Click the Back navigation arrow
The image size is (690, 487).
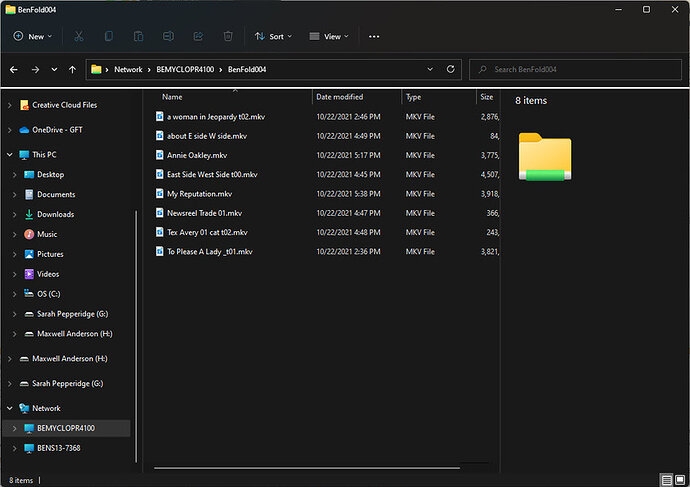pyautogui.click(x=14, y=70)
